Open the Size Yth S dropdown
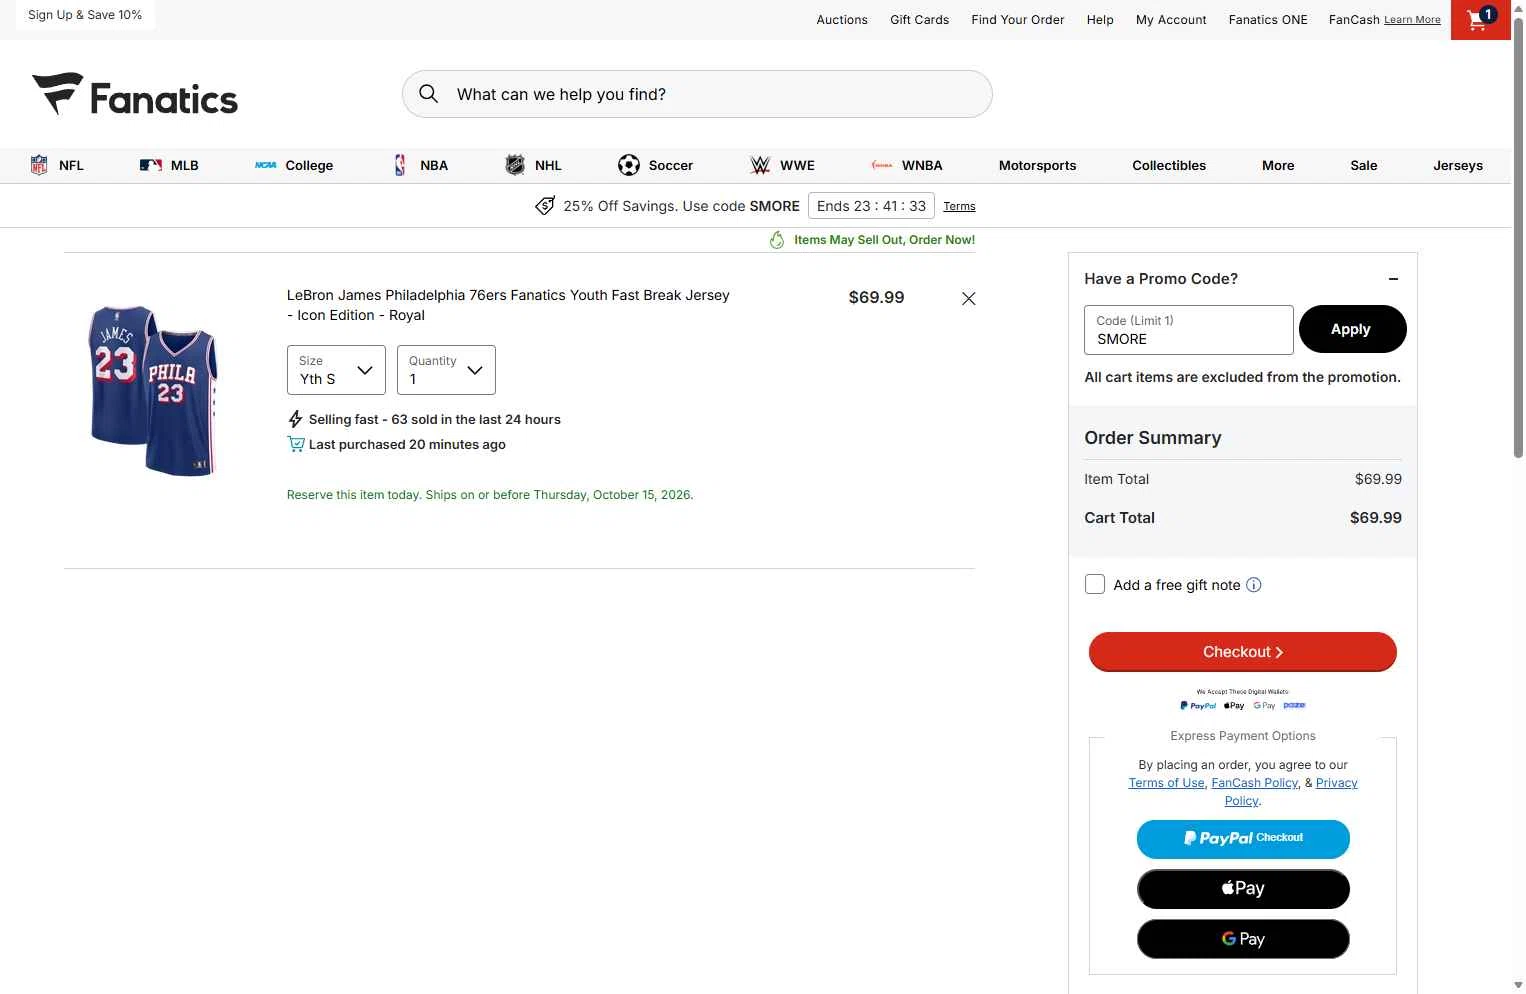1526x994 pixels. (x=336, y=370)
